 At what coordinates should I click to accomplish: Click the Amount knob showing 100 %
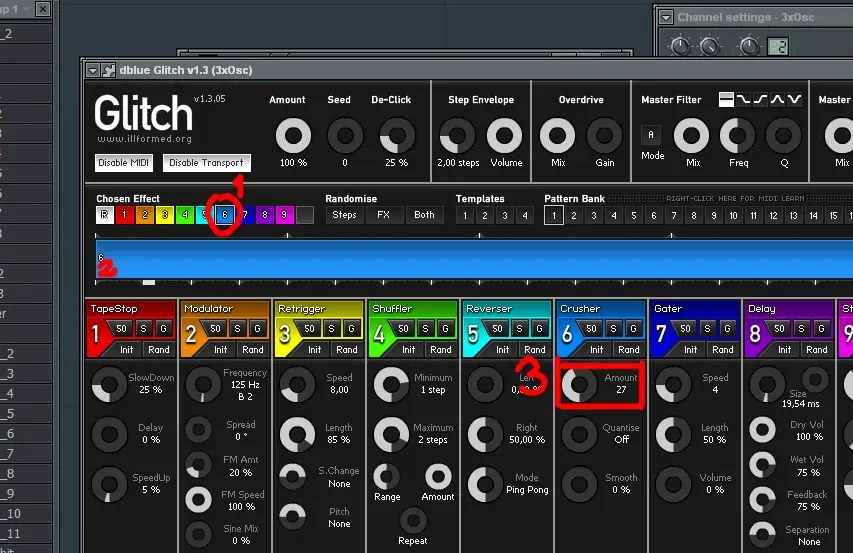coord(293,135)
